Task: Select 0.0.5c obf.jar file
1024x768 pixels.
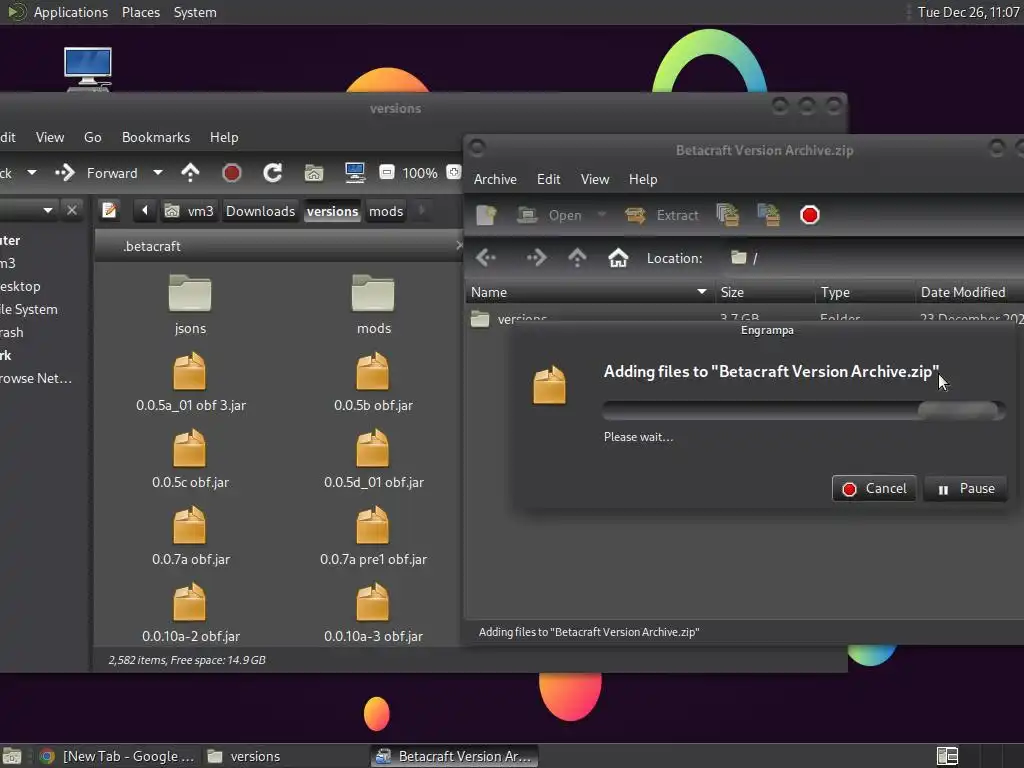Action: (190, 459)
